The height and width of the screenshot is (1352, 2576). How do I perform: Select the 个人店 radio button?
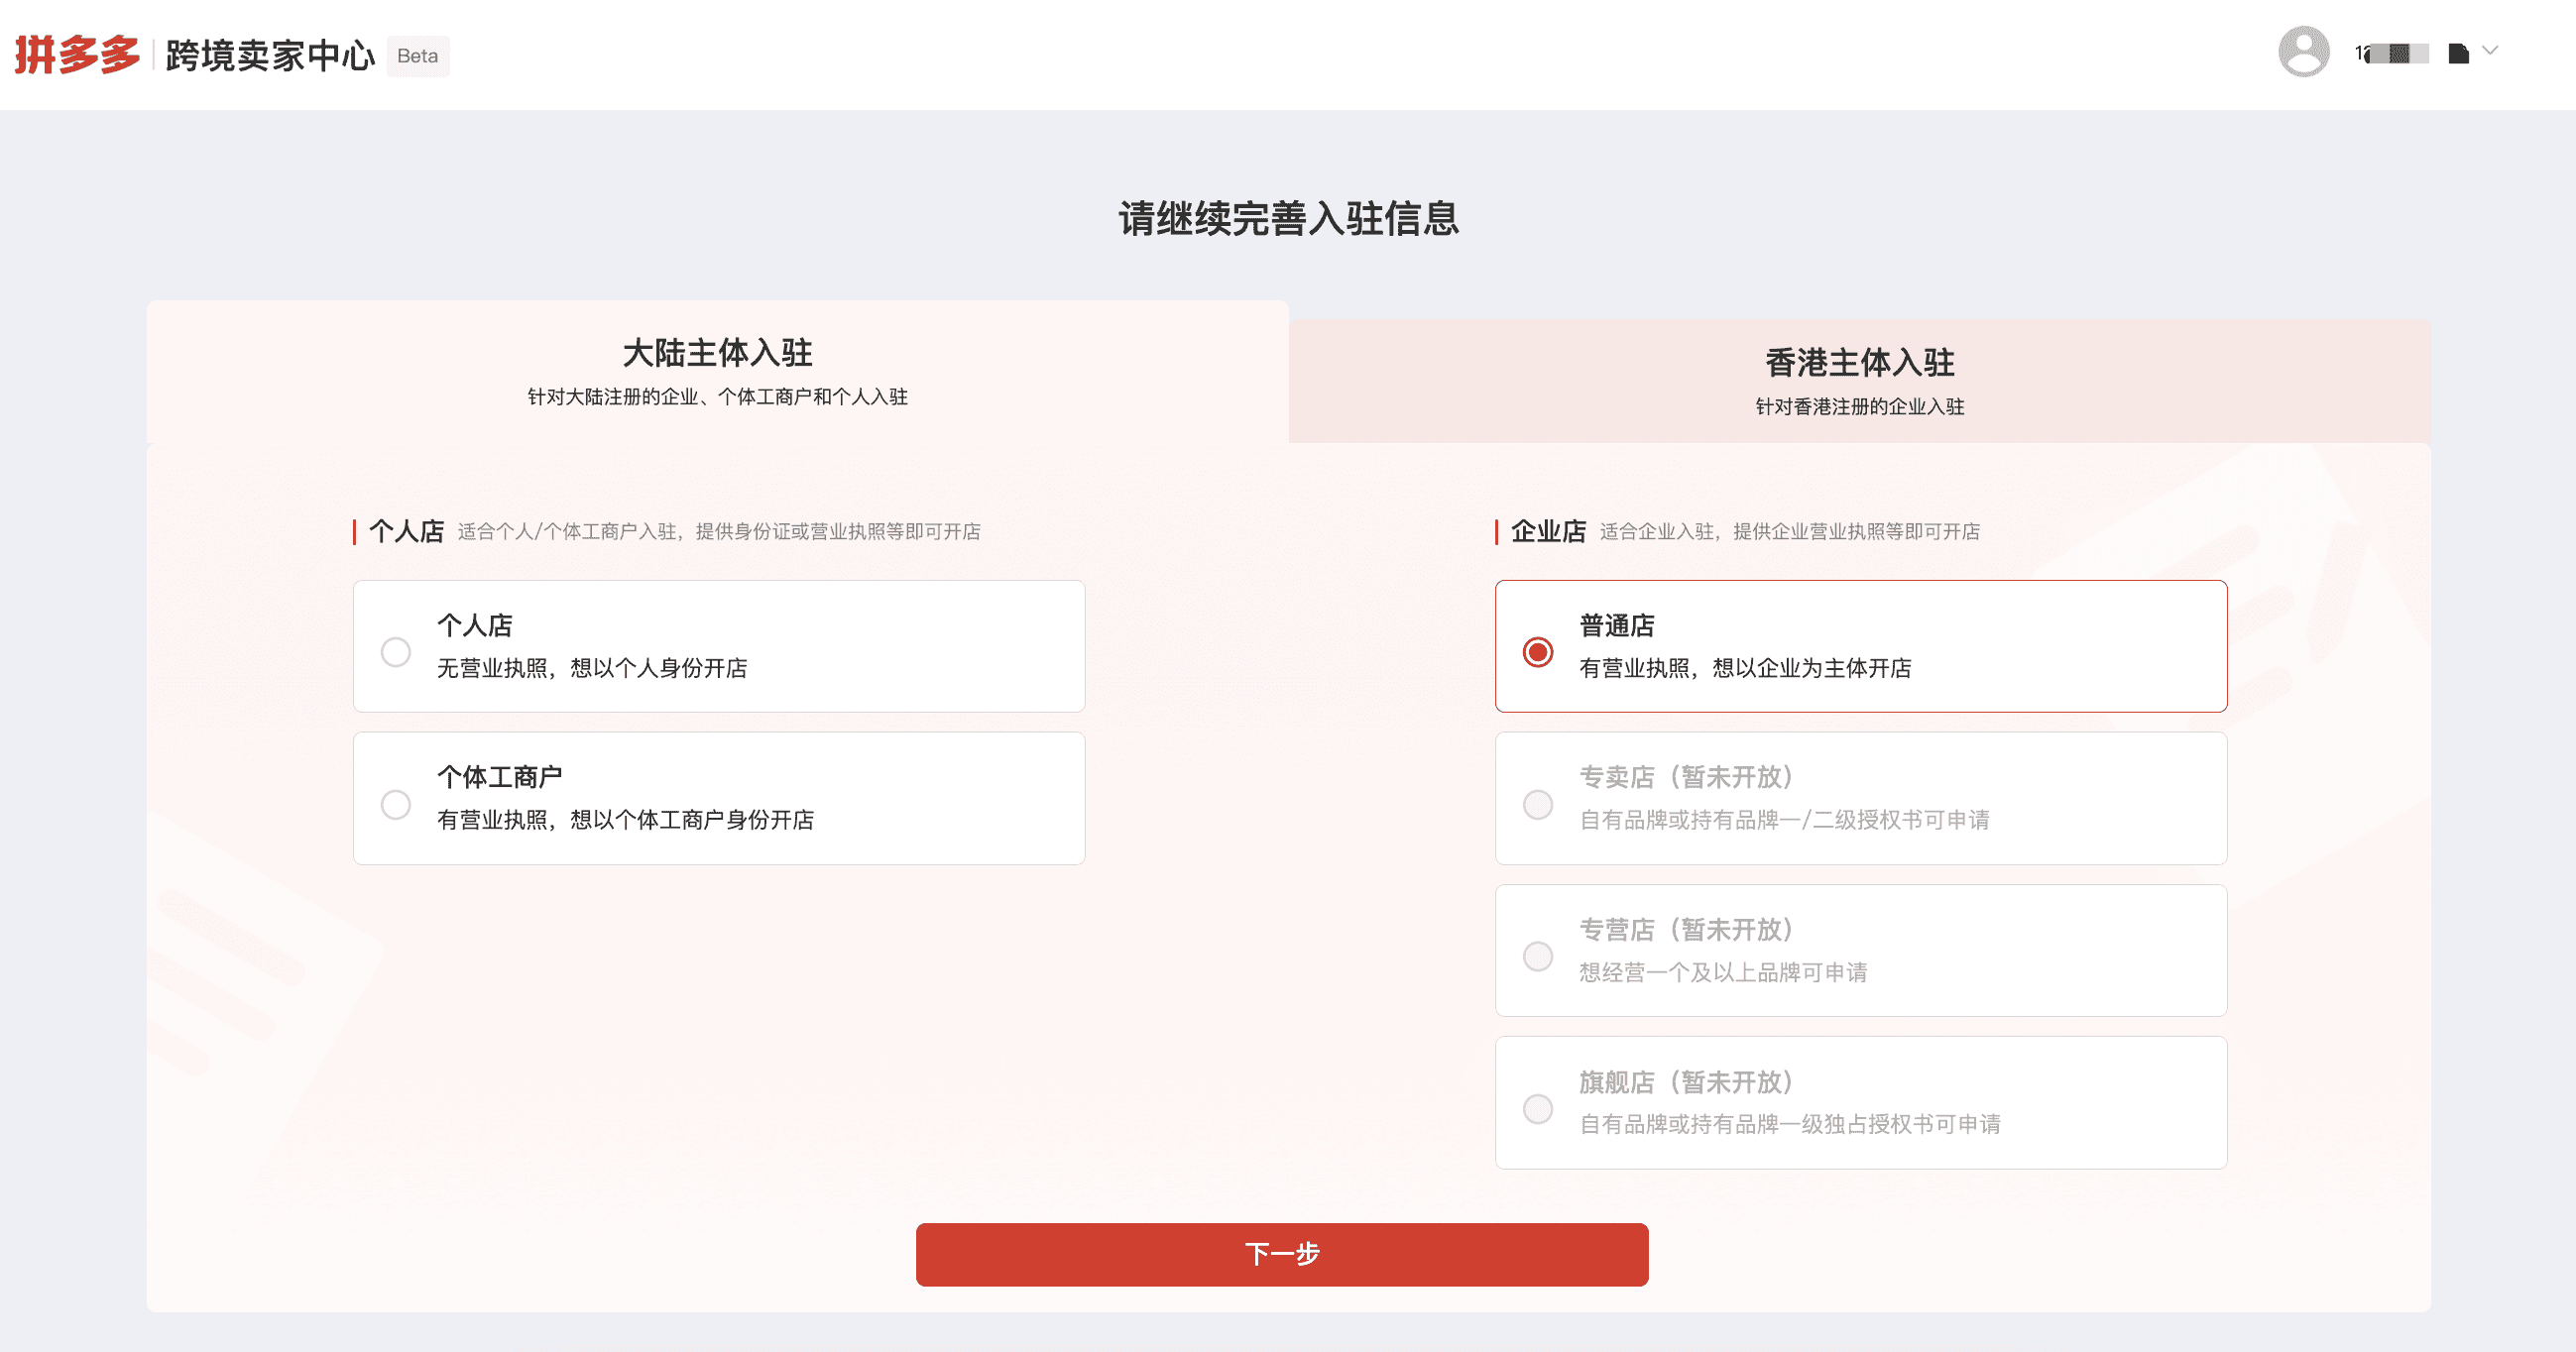[396, 651]
